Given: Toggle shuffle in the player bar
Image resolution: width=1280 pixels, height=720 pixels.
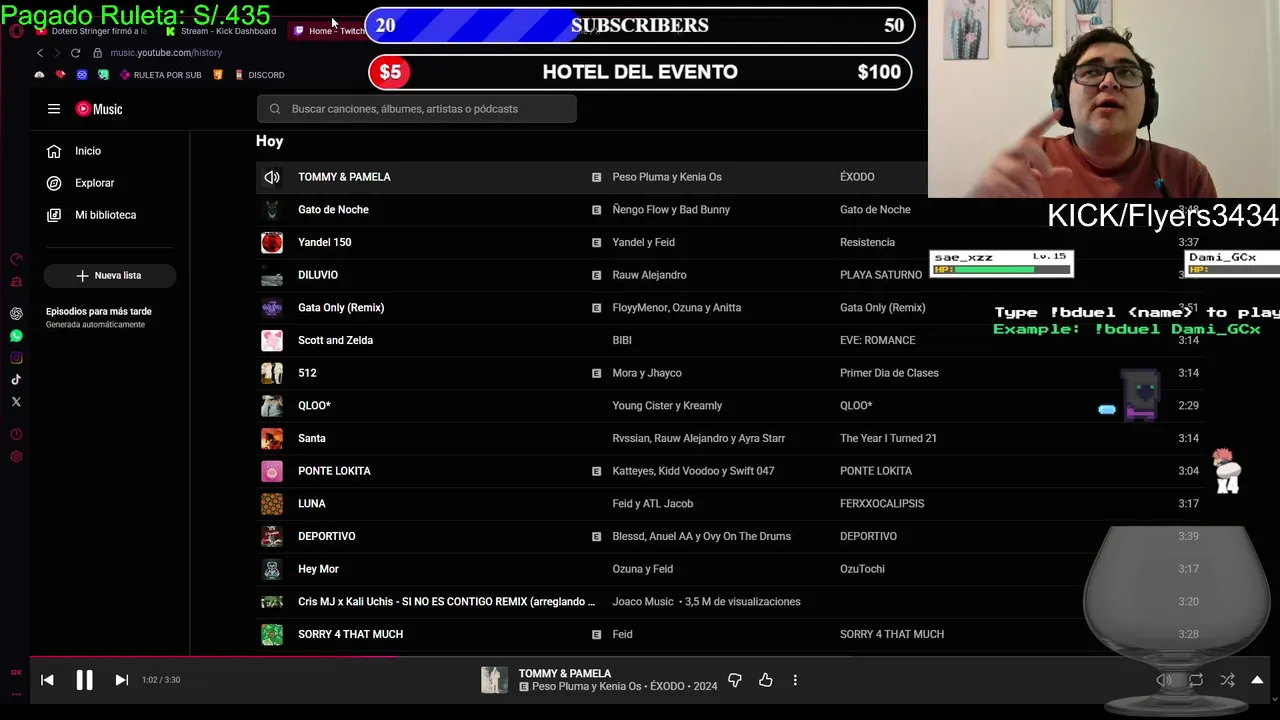Looking at the screenshot, I should point(1227,680).
